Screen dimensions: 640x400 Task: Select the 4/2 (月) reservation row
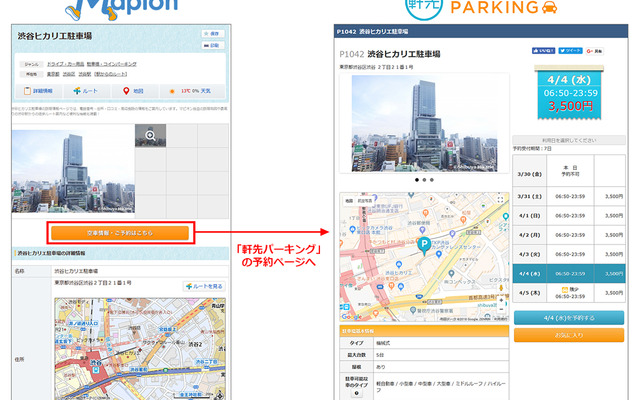coord(569,235)
